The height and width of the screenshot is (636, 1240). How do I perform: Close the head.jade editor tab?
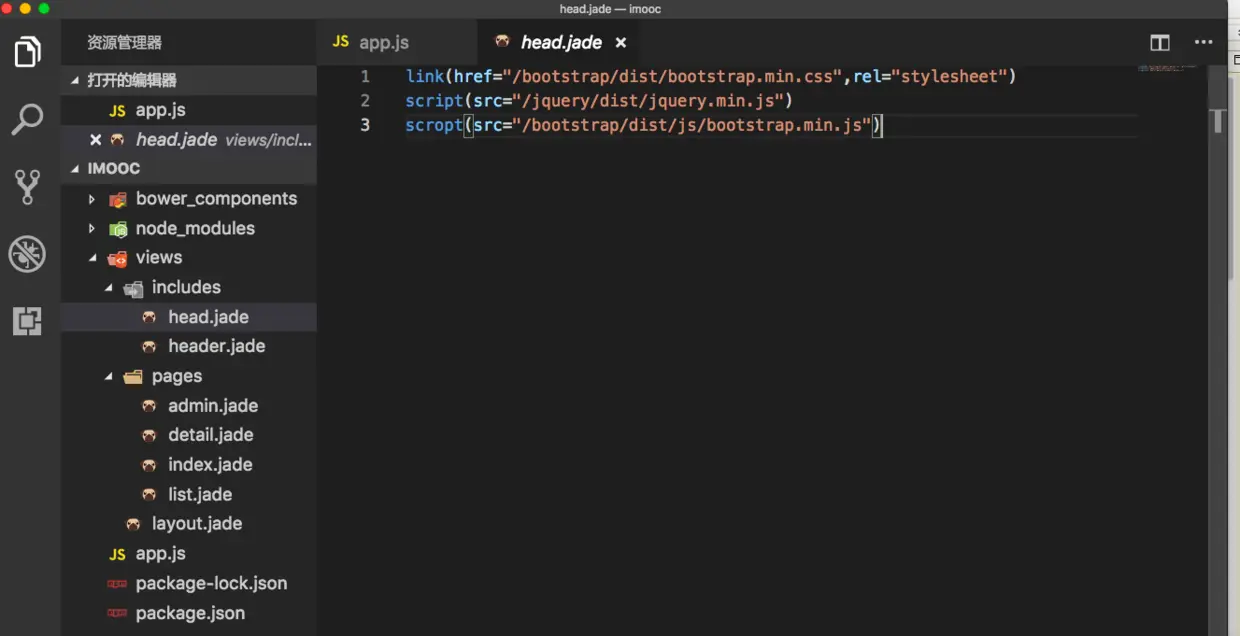point(620,43)
